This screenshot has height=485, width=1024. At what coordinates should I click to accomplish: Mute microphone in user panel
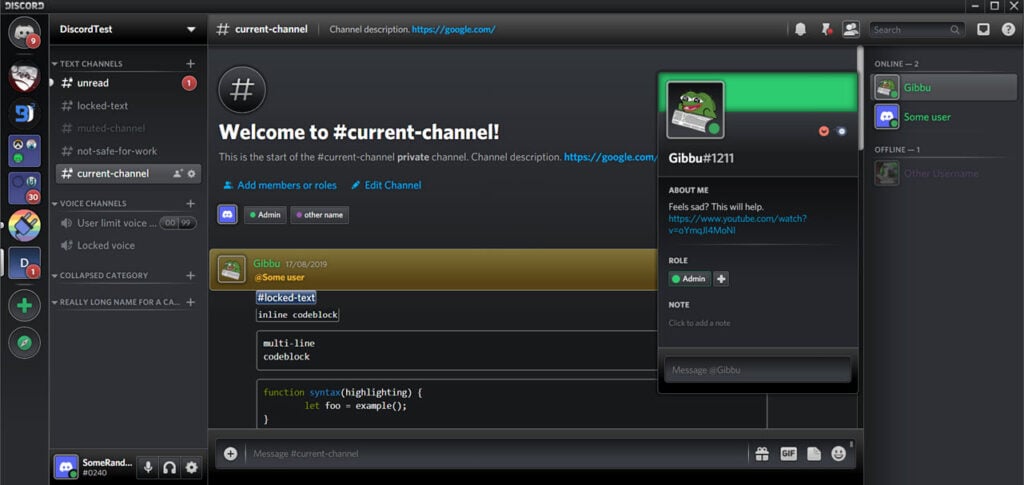[148, 467]
